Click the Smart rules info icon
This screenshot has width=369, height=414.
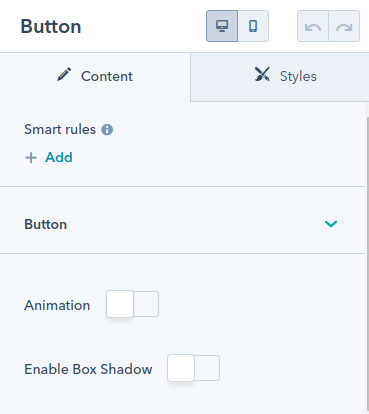(x=107, y=129)
